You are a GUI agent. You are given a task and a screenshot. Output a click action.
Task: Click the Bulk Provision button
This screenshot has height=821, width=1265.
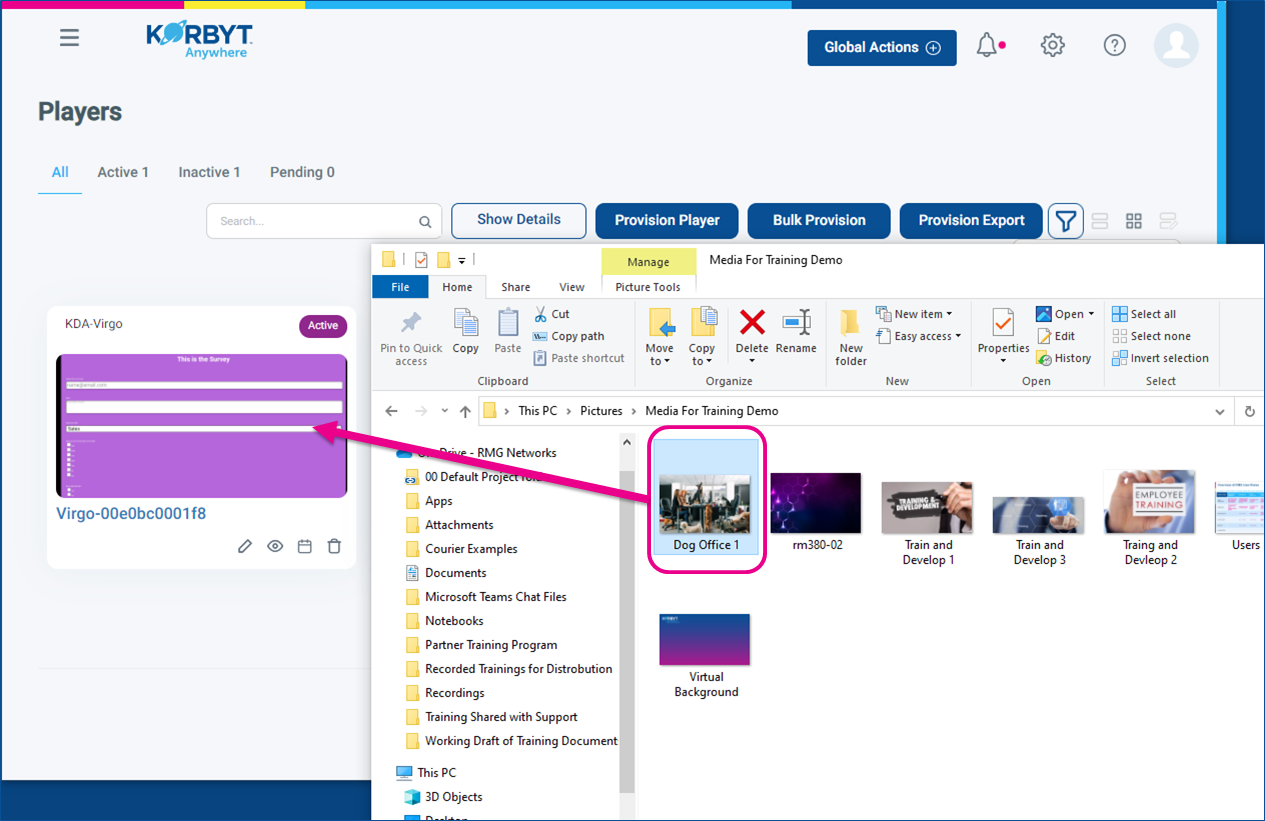click(x=819, y=221)
